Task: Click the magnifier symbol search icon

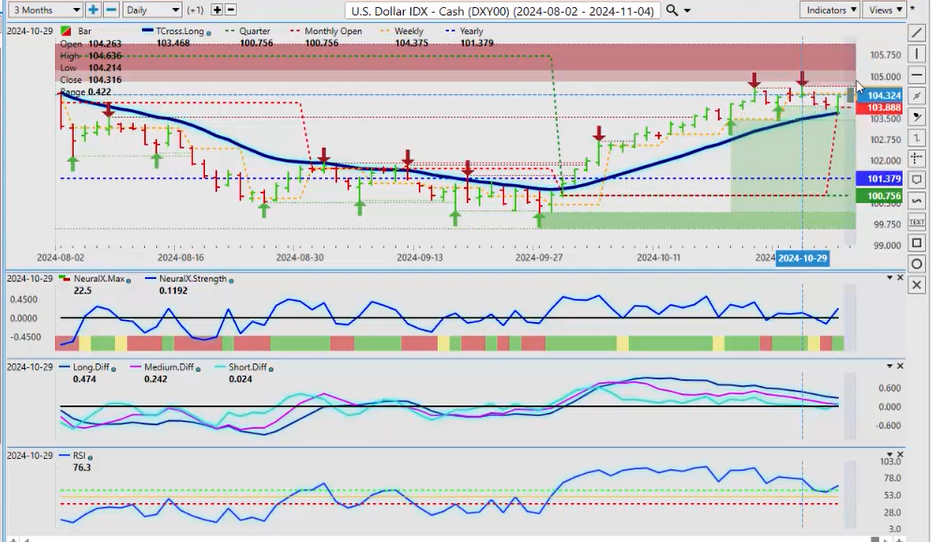Action: click(673, 10)
